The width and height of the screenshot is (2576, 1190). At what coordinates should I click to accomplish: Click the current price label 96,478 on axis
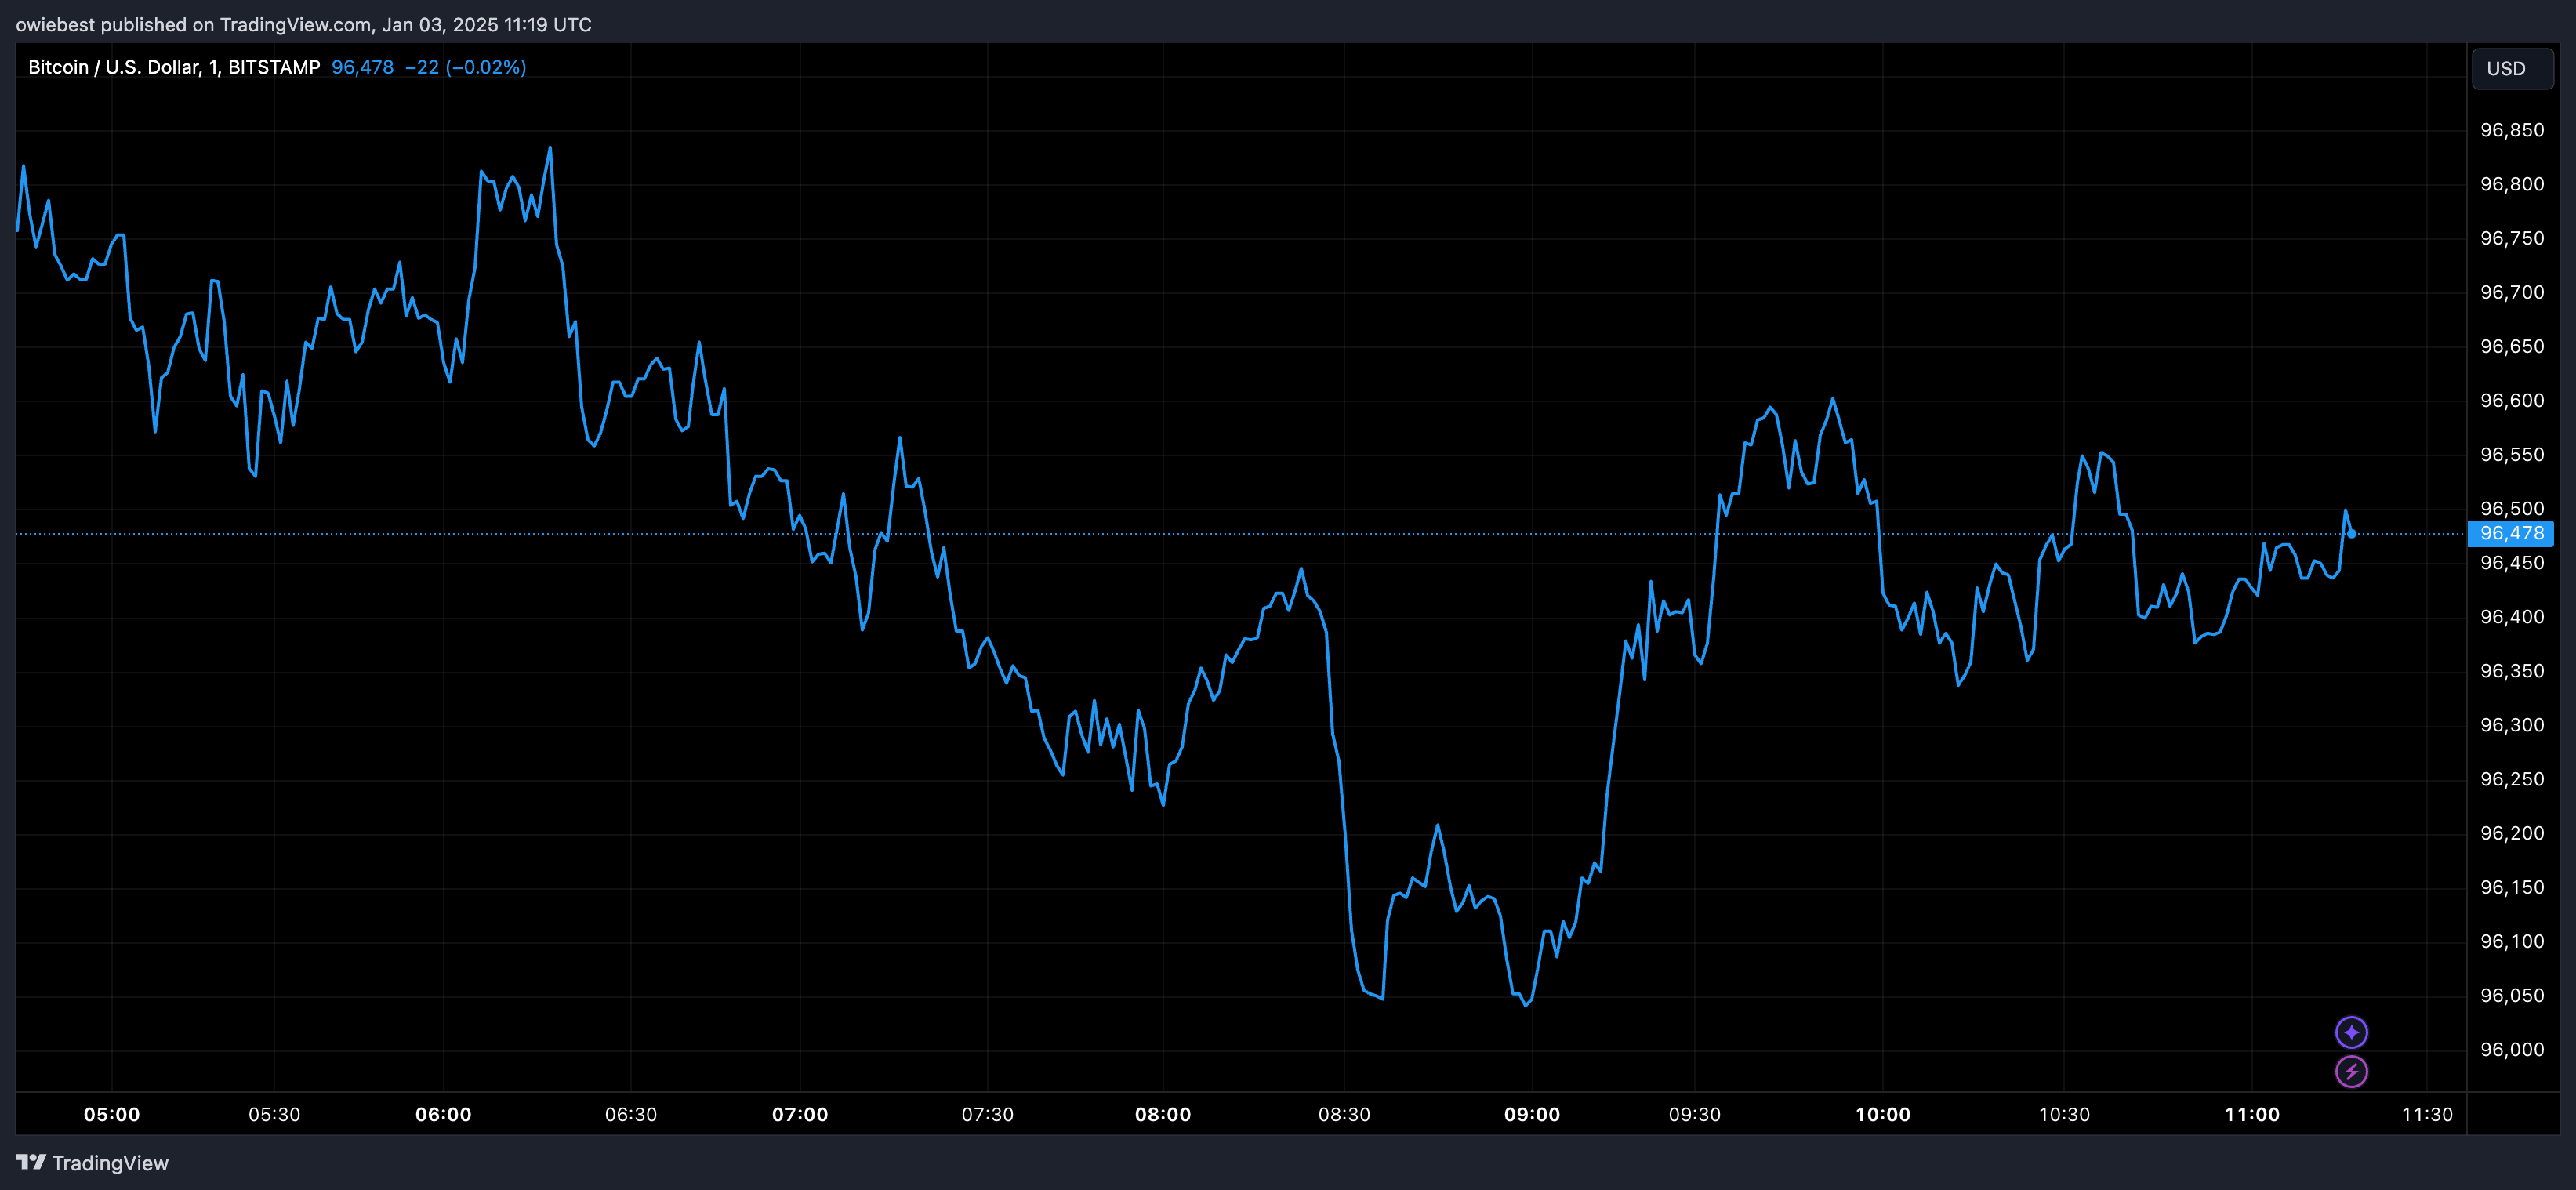coord(2510,533)
